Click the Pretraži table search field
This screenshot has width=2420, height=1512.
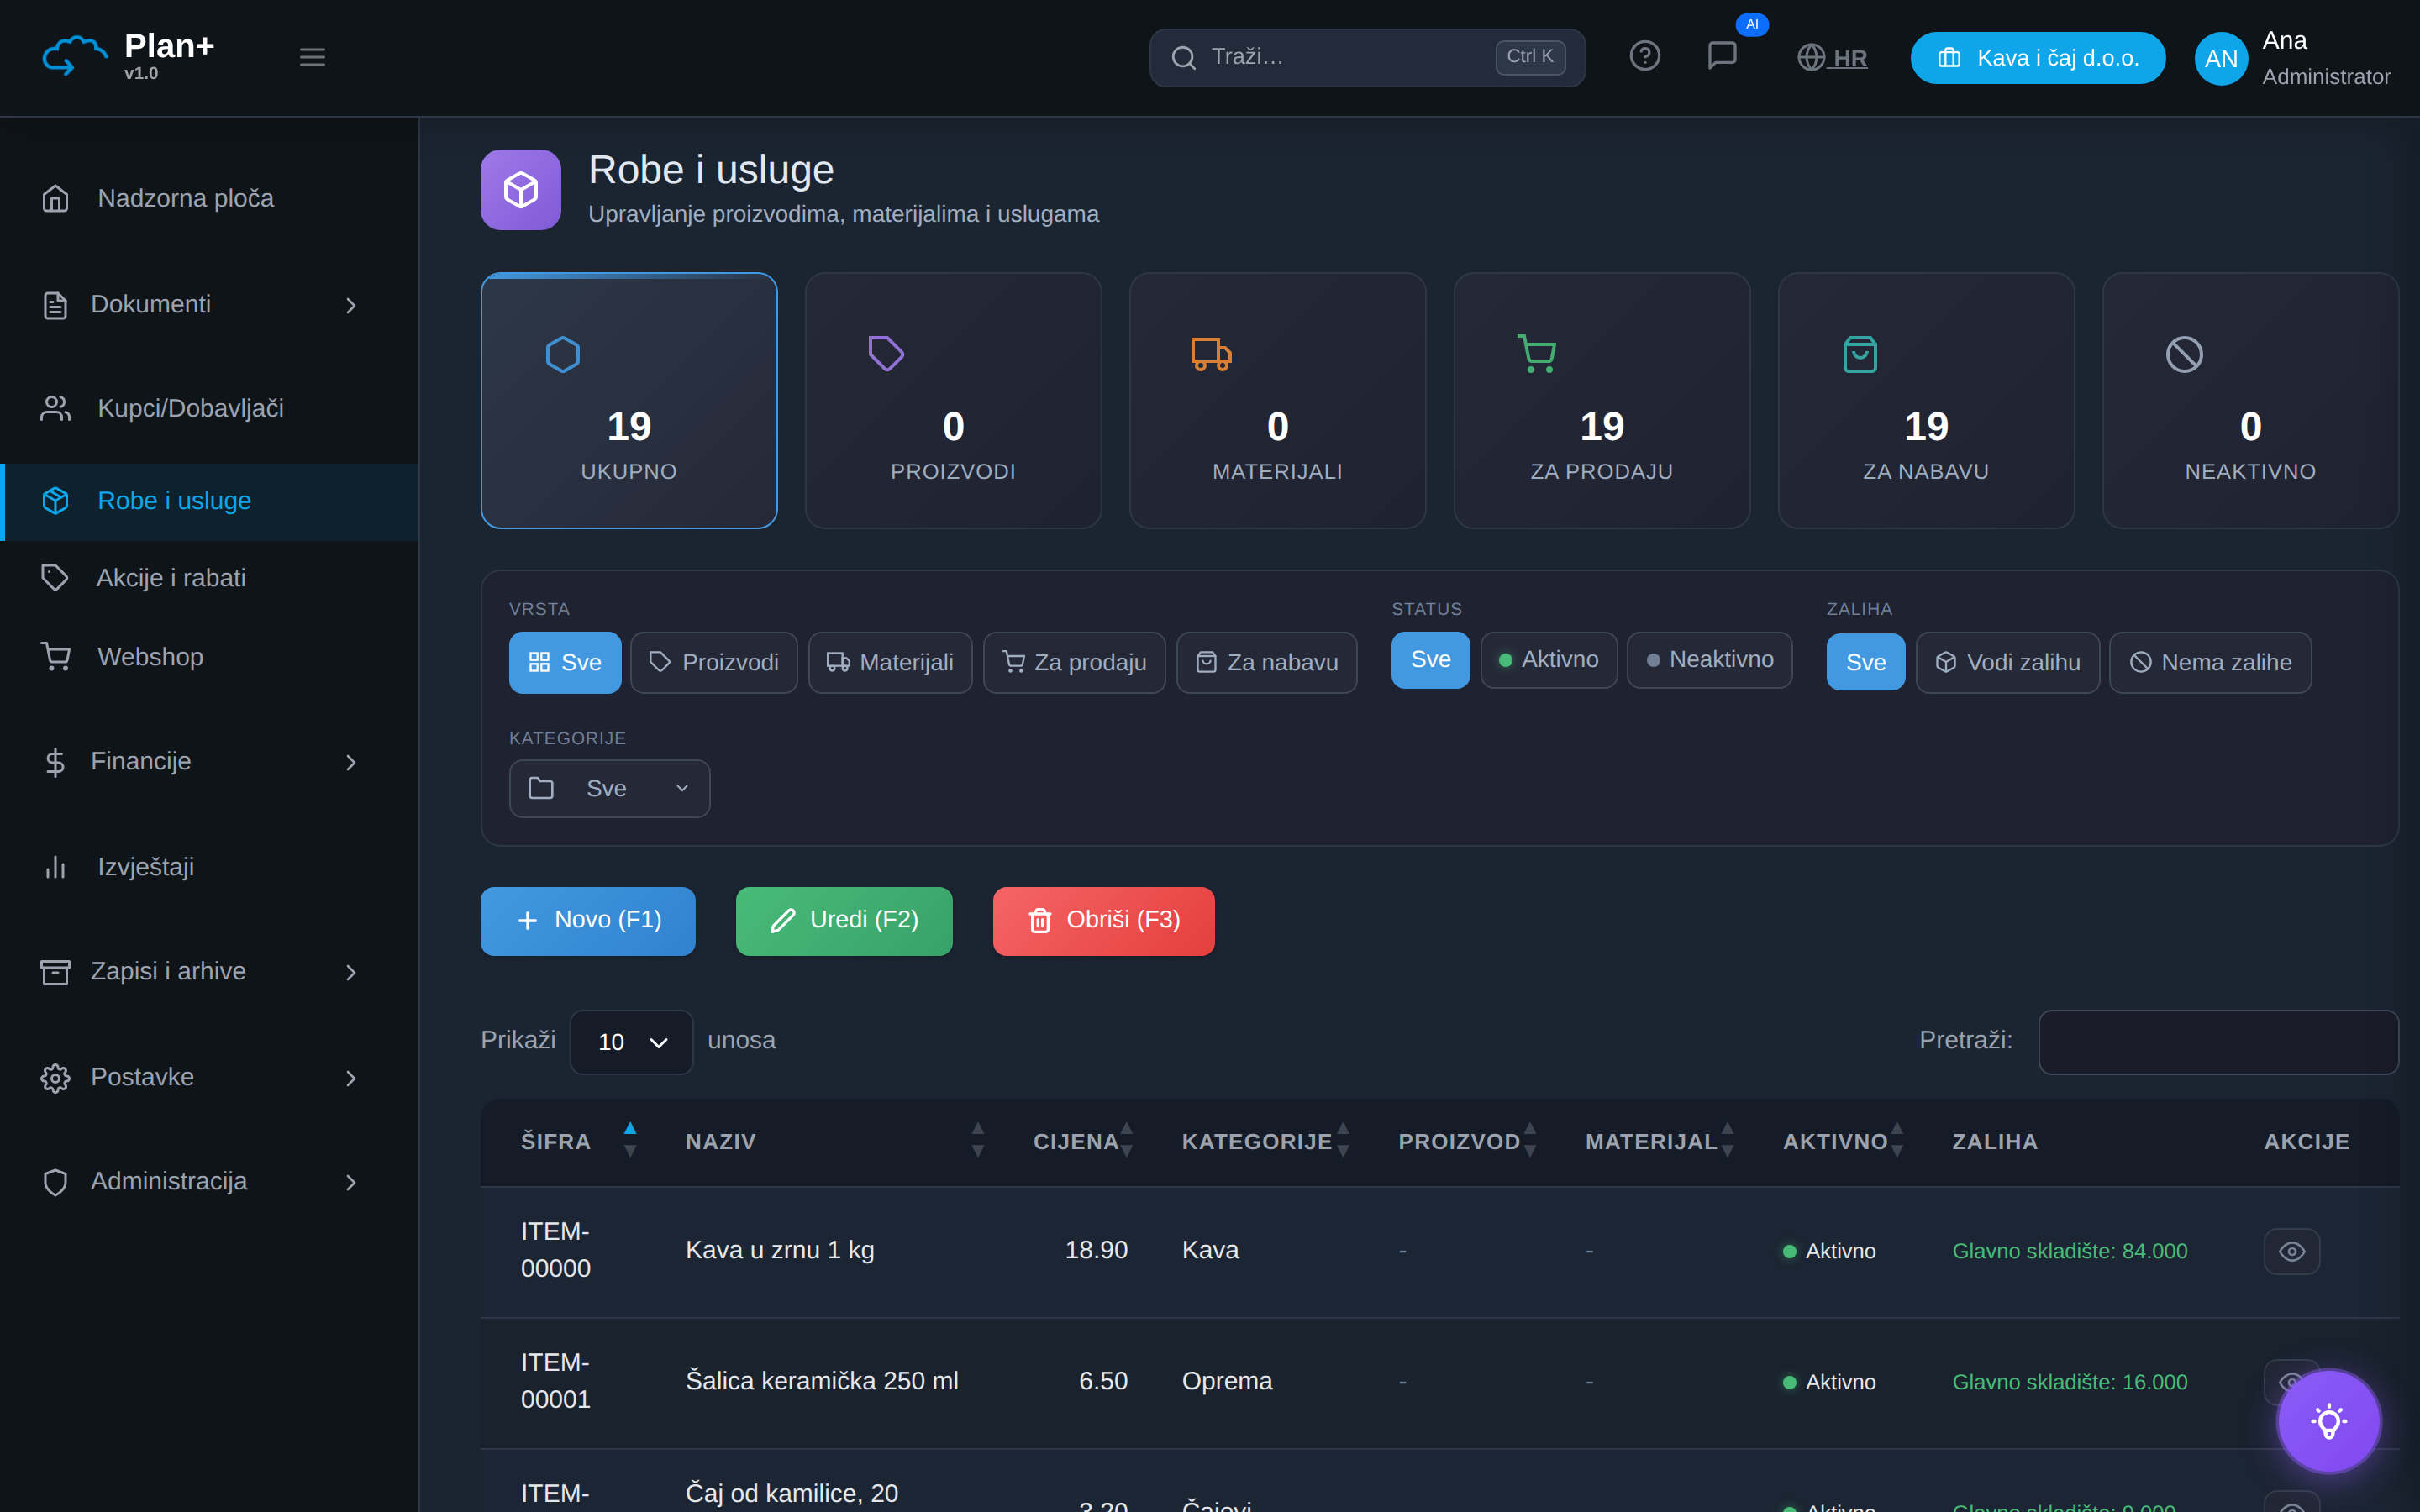coord(2219,1042)
